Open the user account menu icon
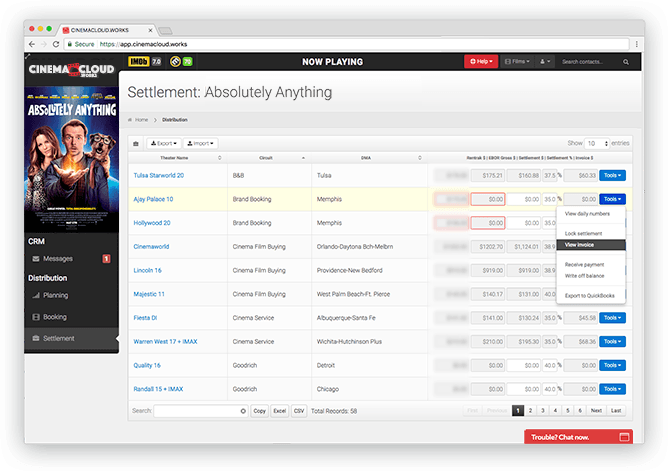 tap(546, 62)
